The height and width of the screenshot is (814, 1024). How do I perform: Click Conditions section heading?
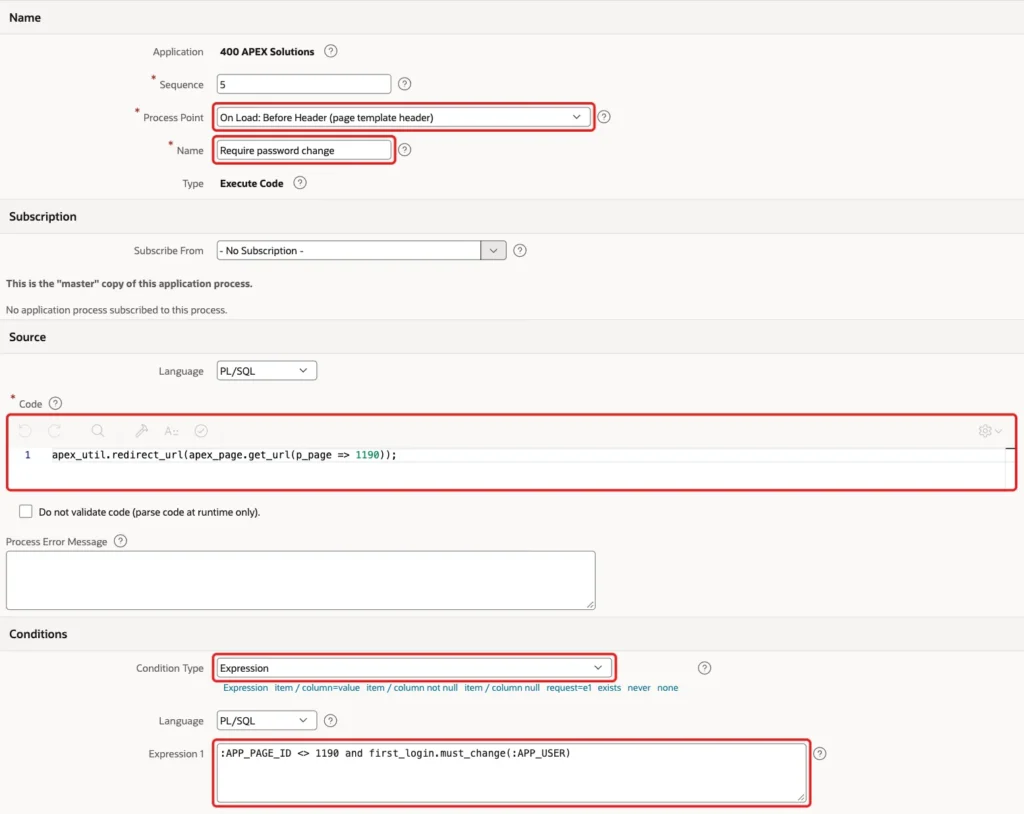[x=38, y=634]
